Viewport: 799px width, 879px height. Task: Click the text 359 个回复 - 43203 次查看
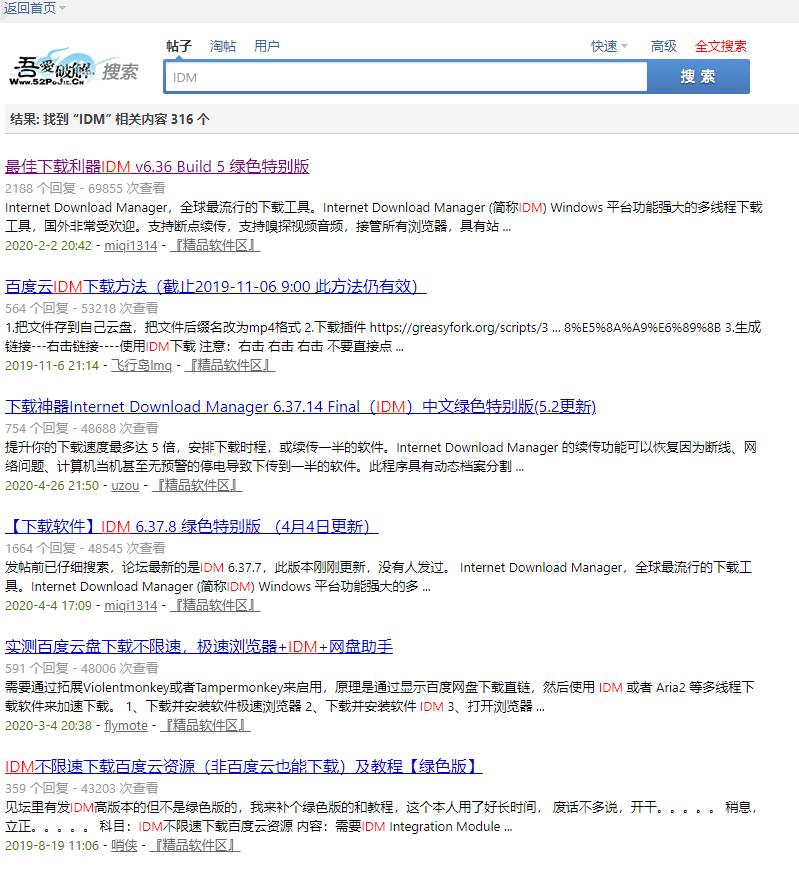[x=82, y=788]
